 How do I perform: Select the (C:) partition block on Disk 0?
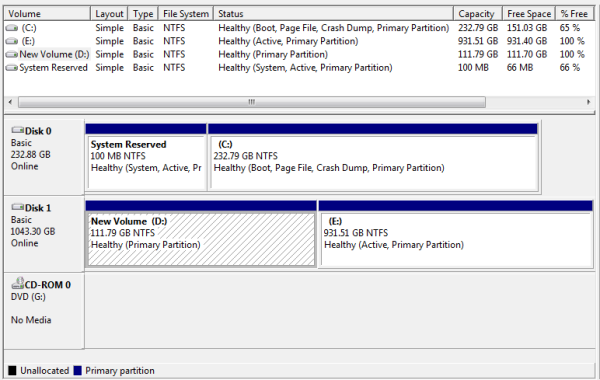[373, 157]
